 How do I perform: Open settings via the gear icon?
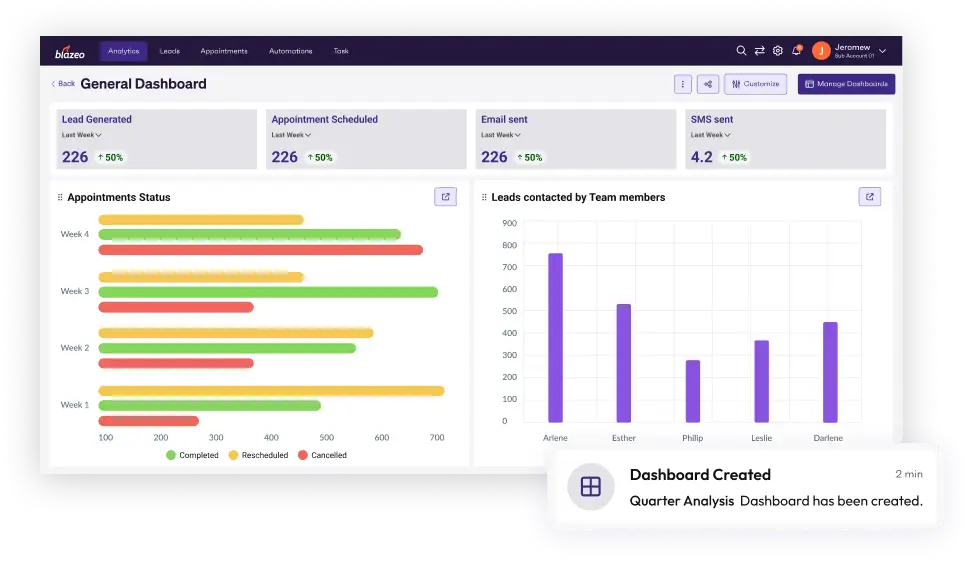[778, 51]
